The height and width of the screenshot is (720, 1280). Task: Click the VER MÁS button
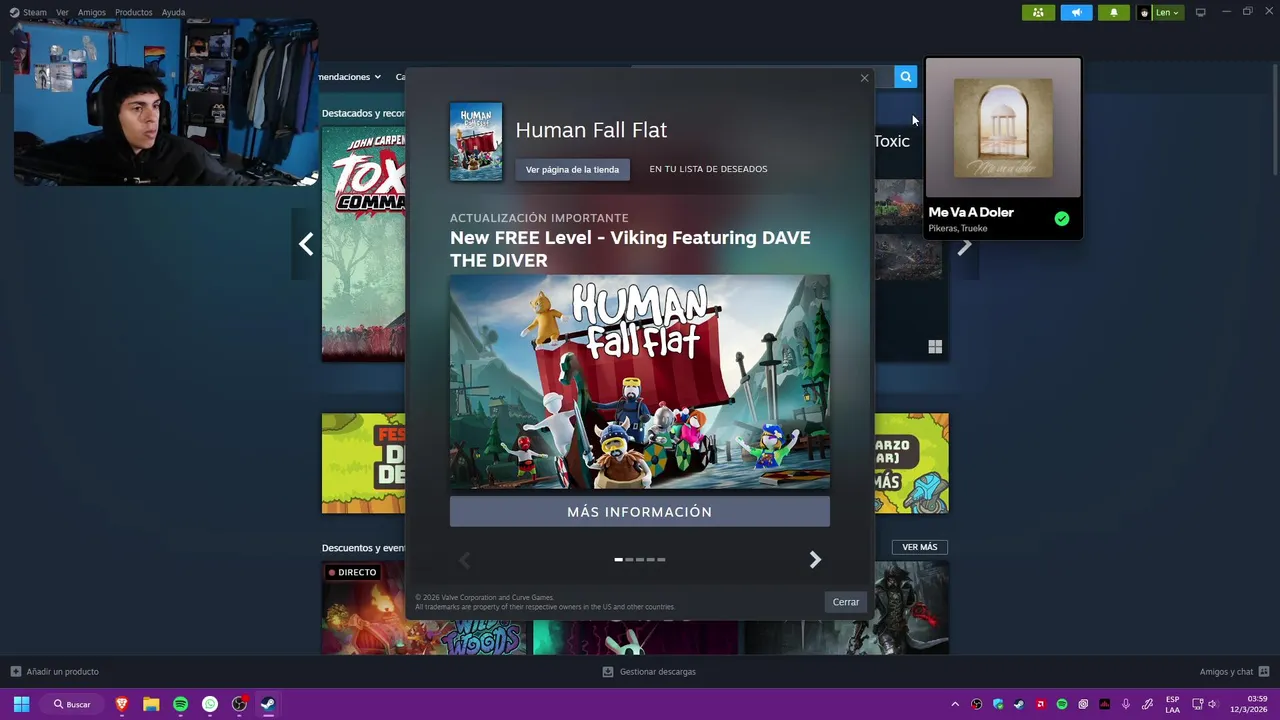point(920,547)
